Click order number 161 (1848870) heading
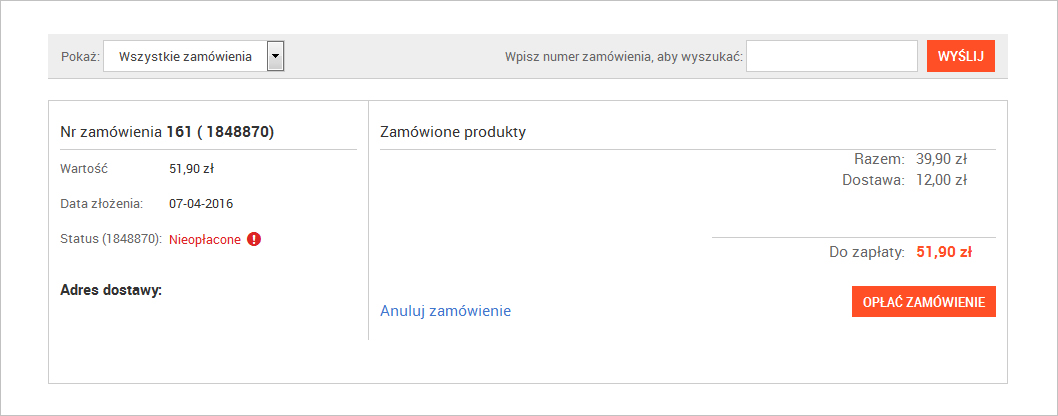This screenshot has width=1058, height=416. point(167,132)
